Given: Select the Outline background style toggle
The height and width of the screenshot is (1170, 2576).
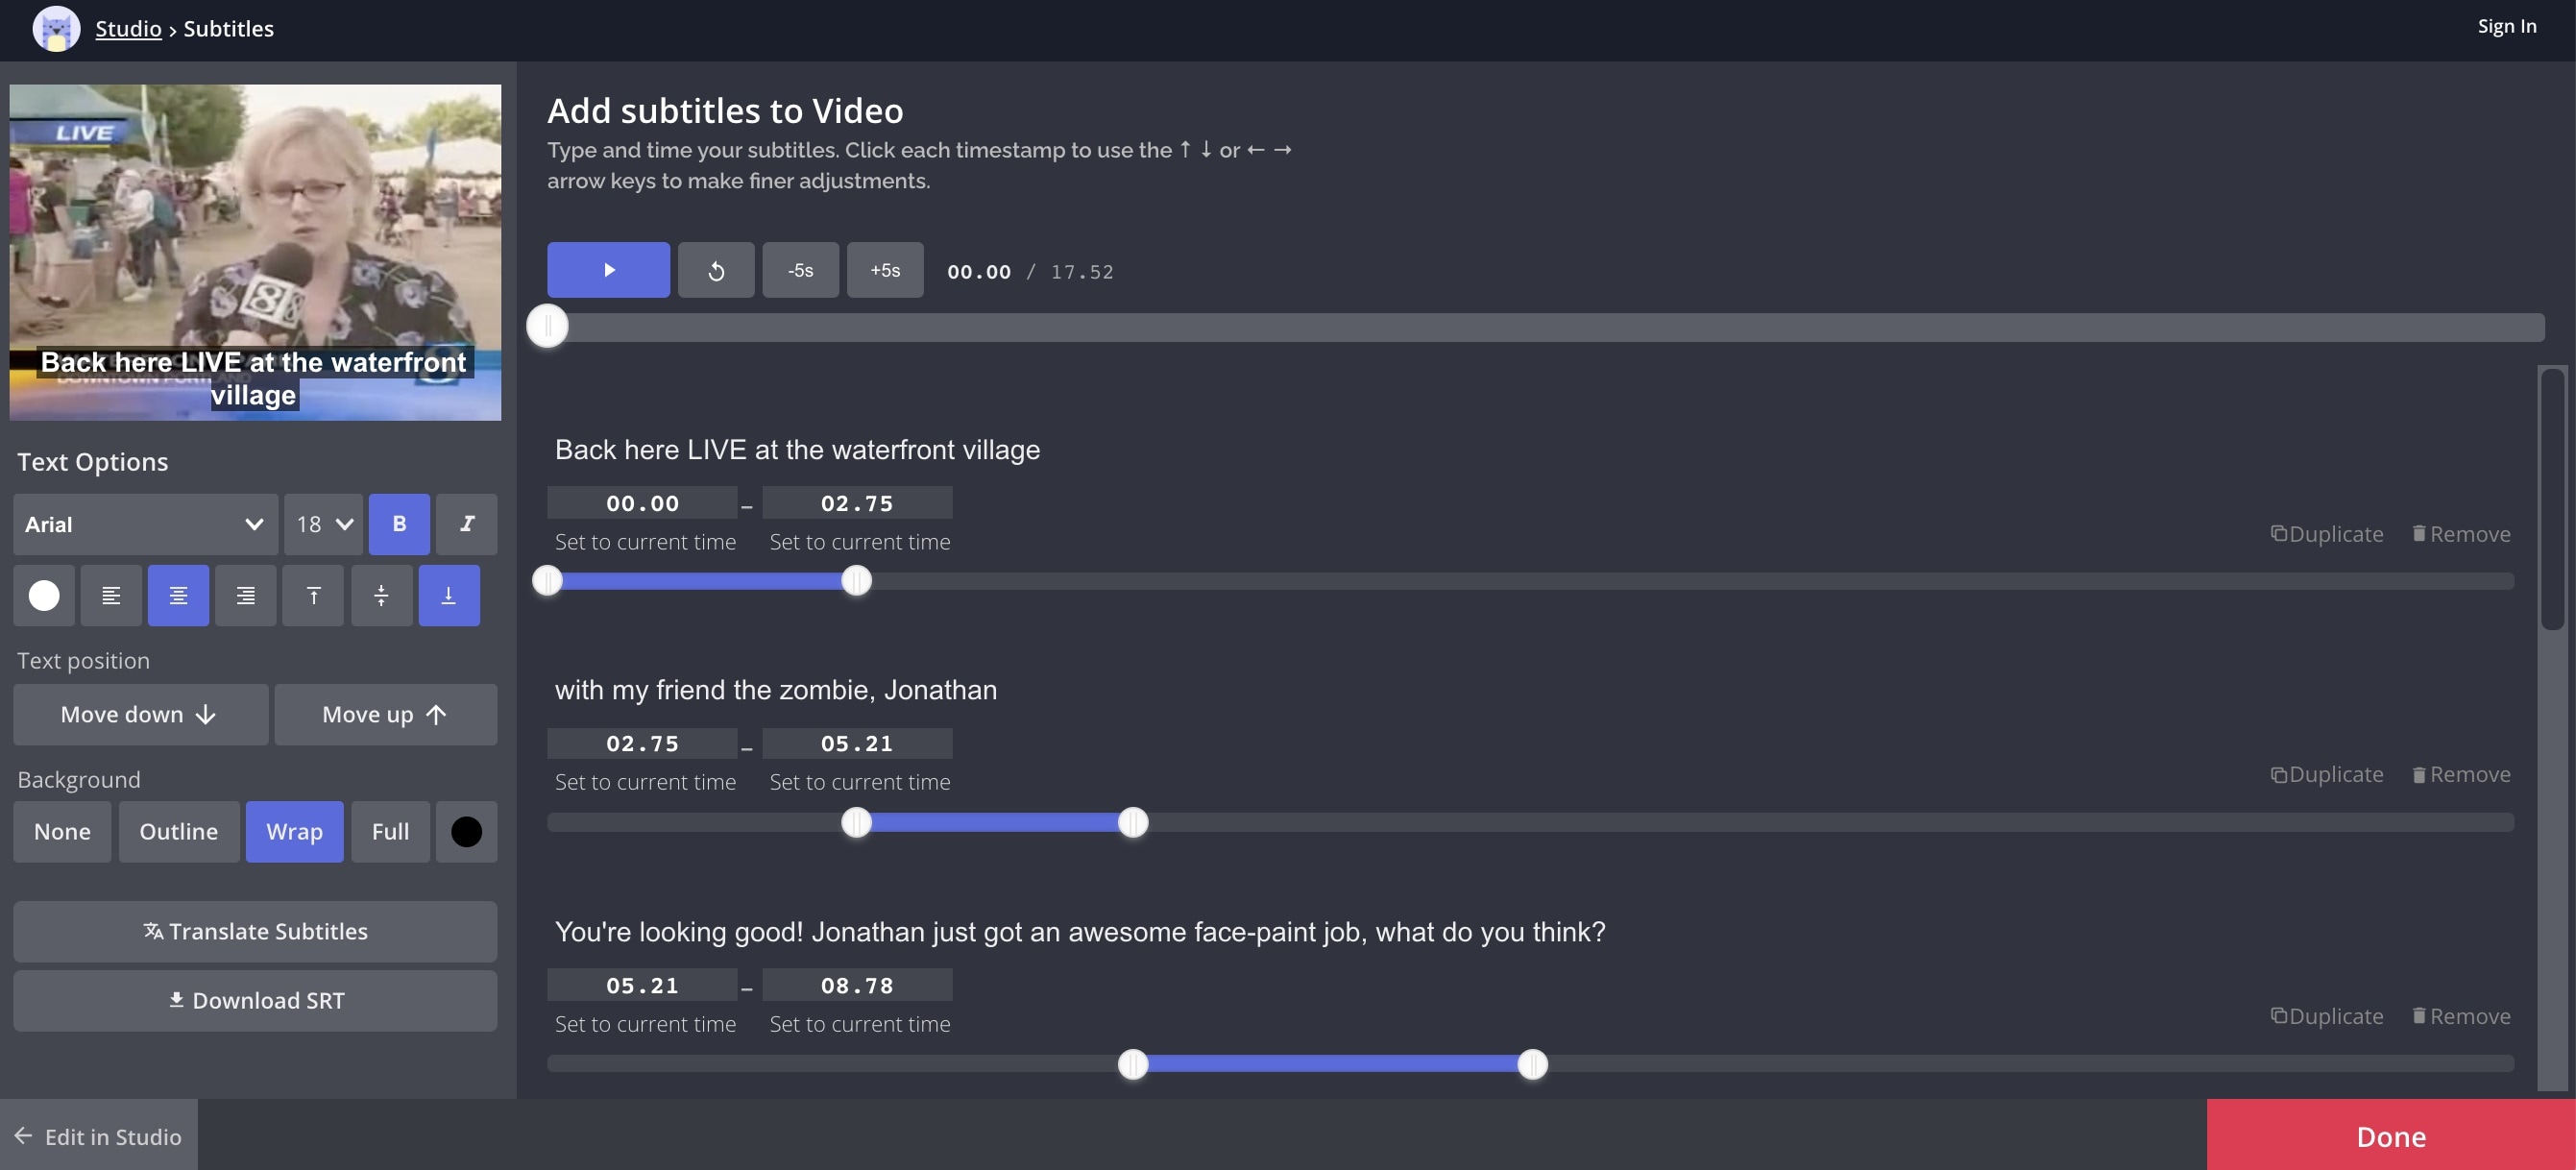Looking at the screenshot, I should pos(178,832).
